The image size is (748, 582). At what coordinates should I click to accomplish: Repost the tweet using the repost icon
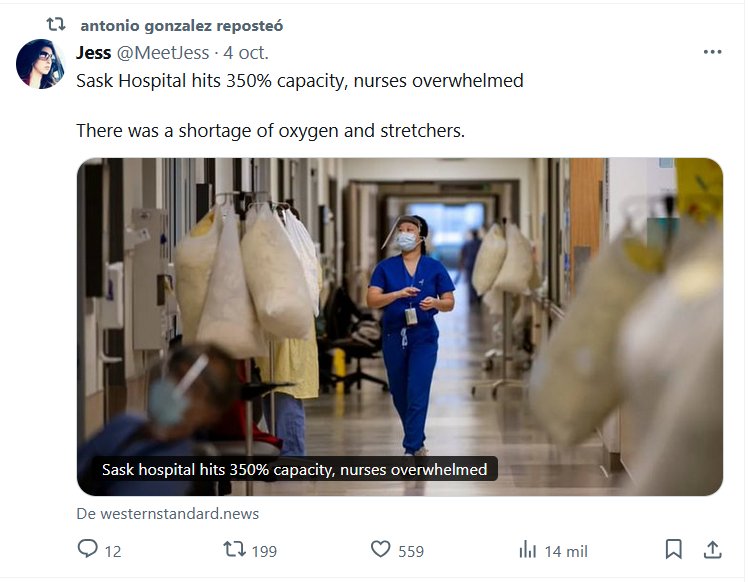(x=233, y=549)
